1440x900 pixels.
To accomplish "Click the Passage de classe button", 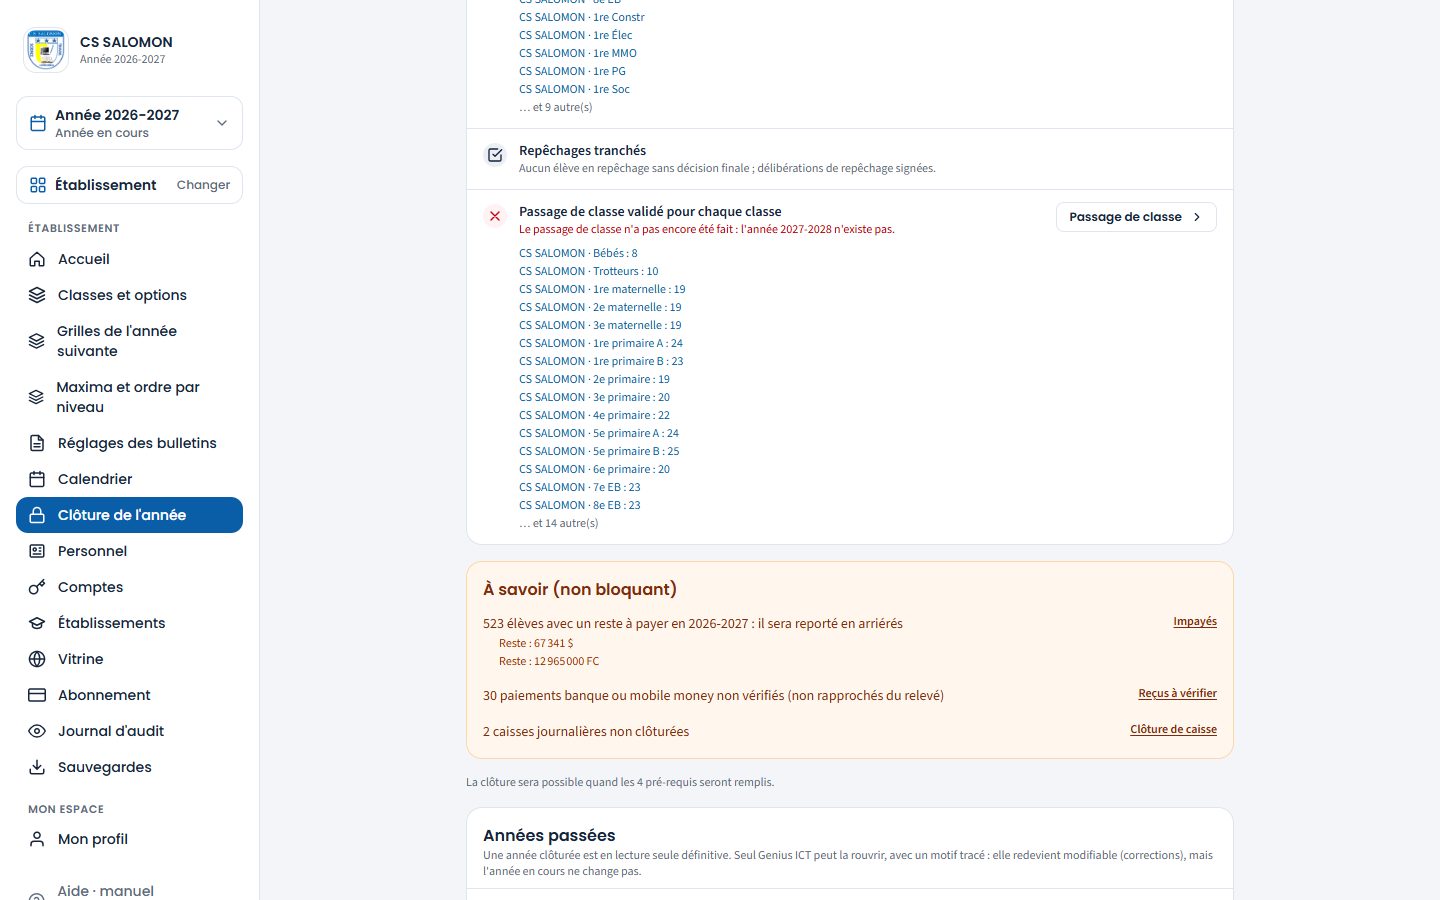I will pyautogui.click(x=1136, y=217).
